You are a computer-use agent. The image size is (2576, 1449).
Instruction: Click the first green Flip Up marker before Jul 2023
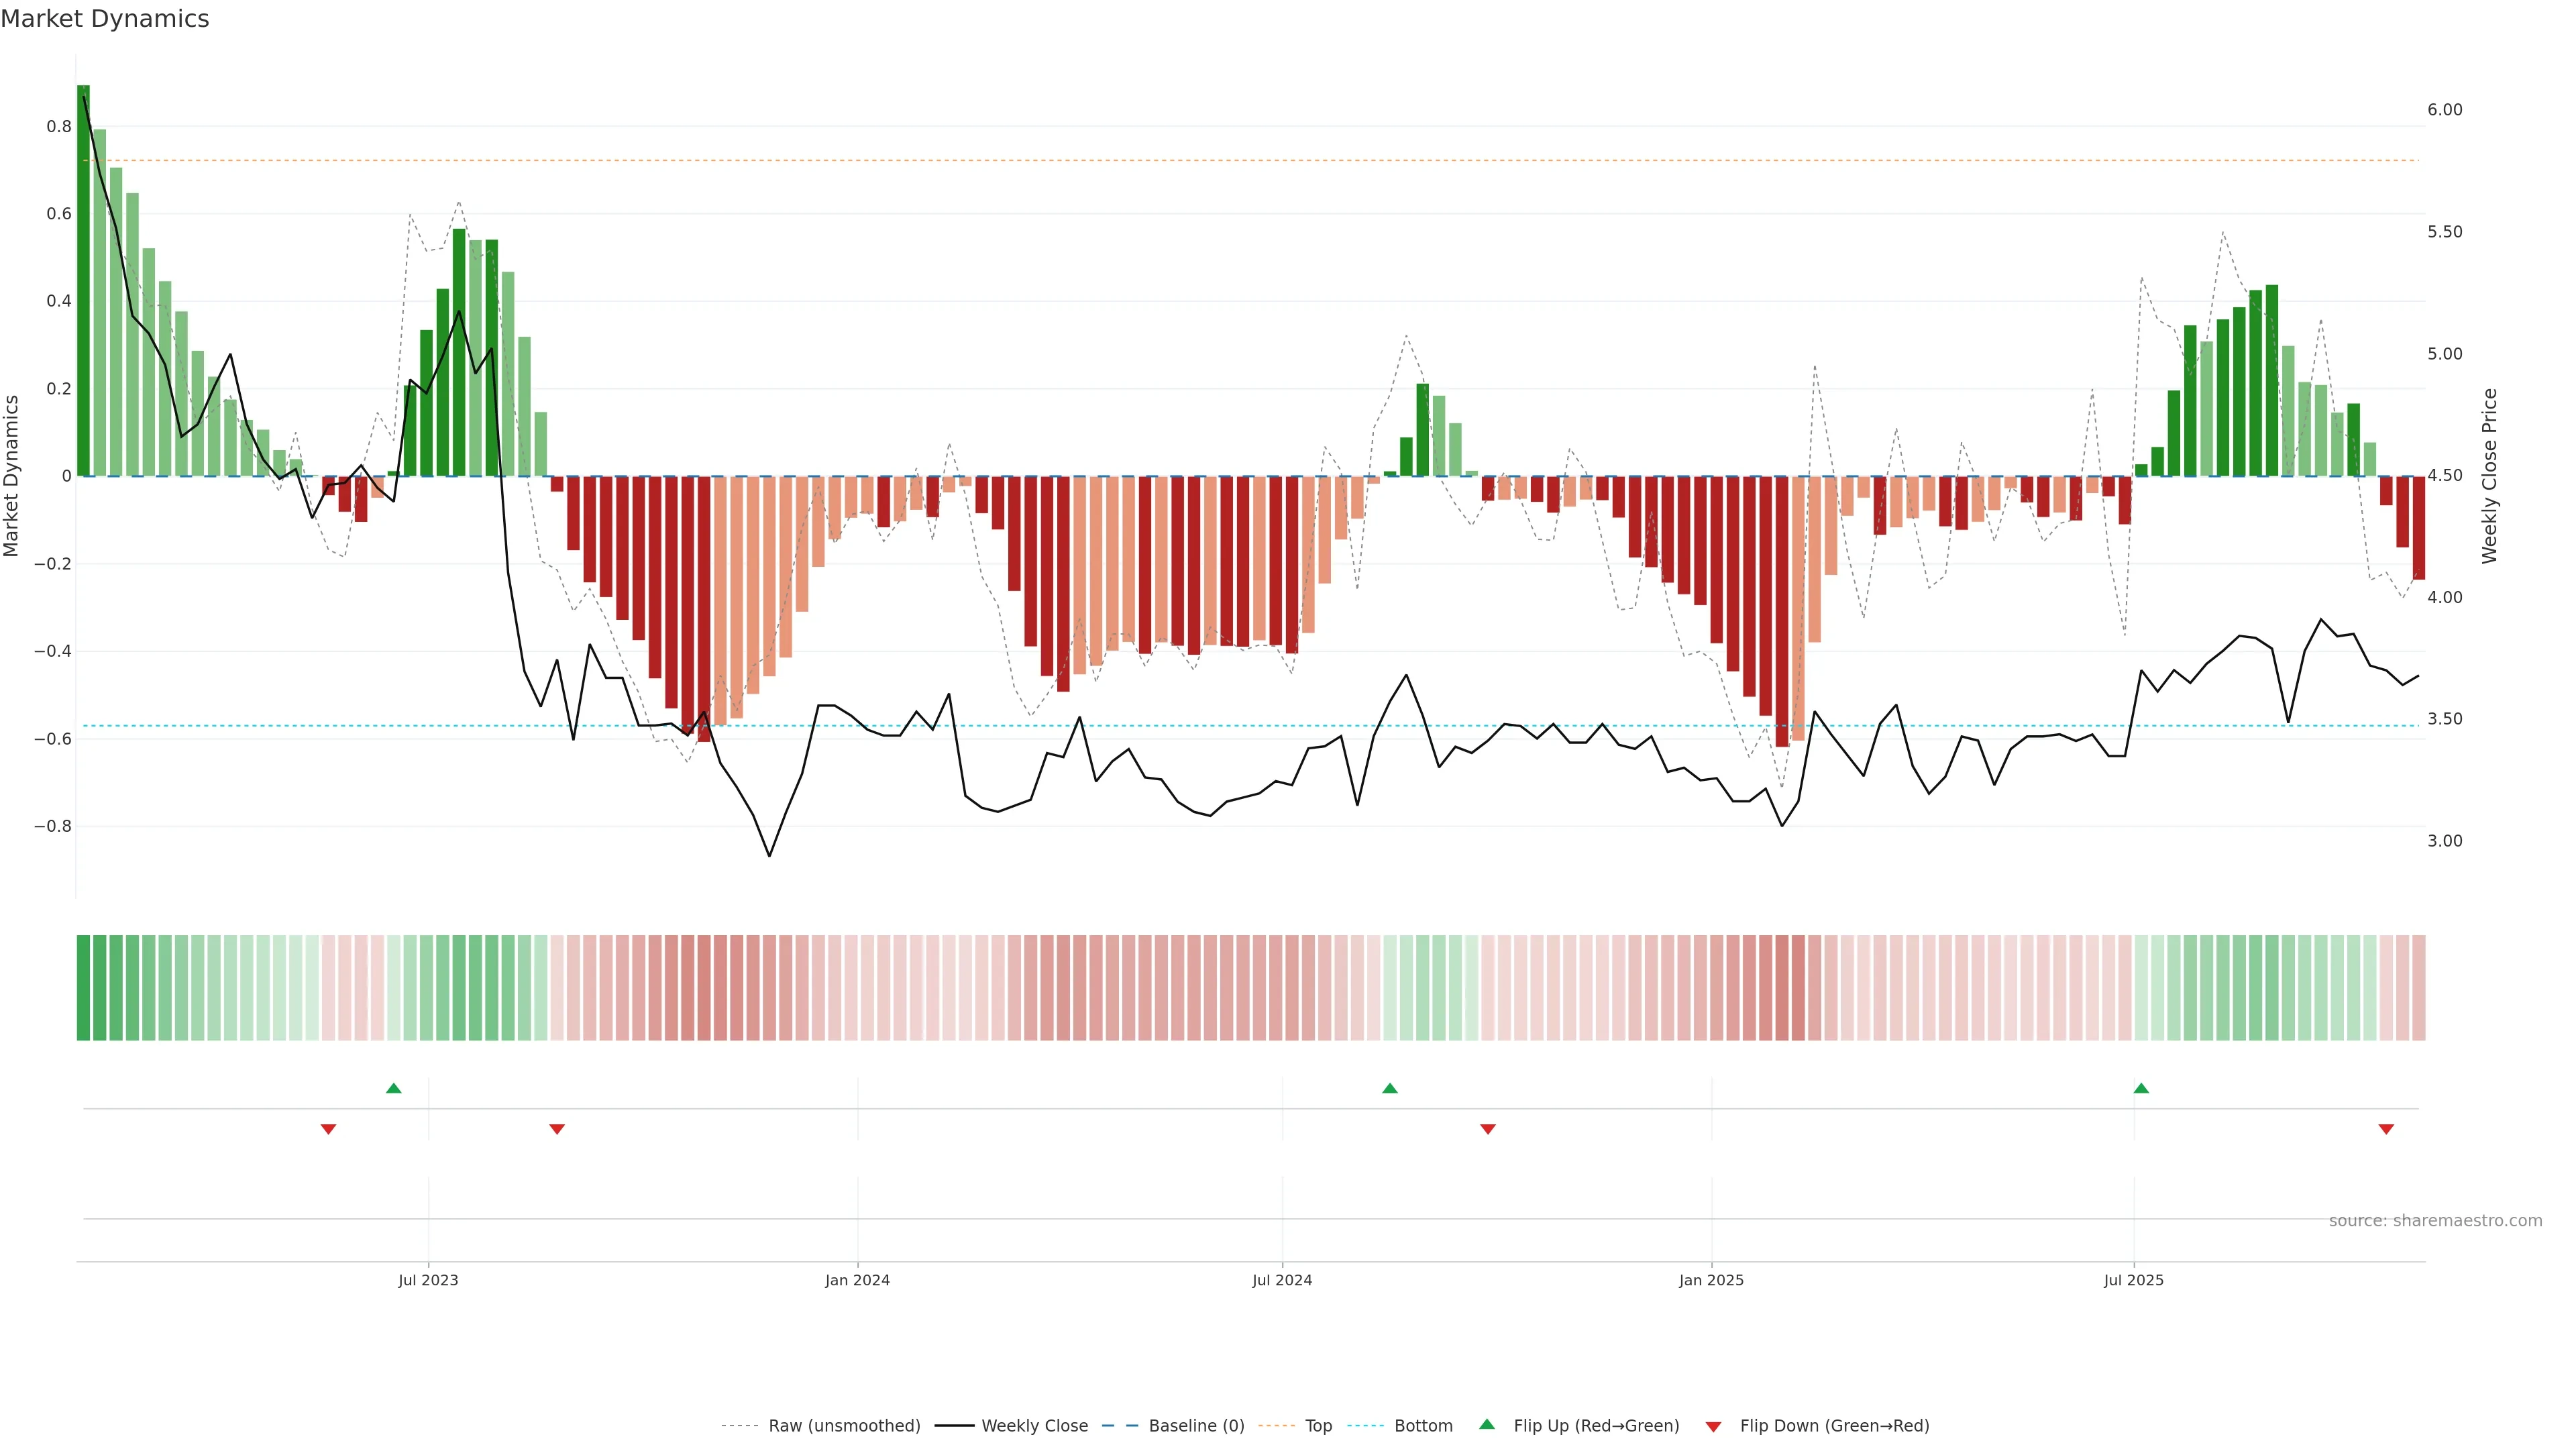[x=394, y=1088]
